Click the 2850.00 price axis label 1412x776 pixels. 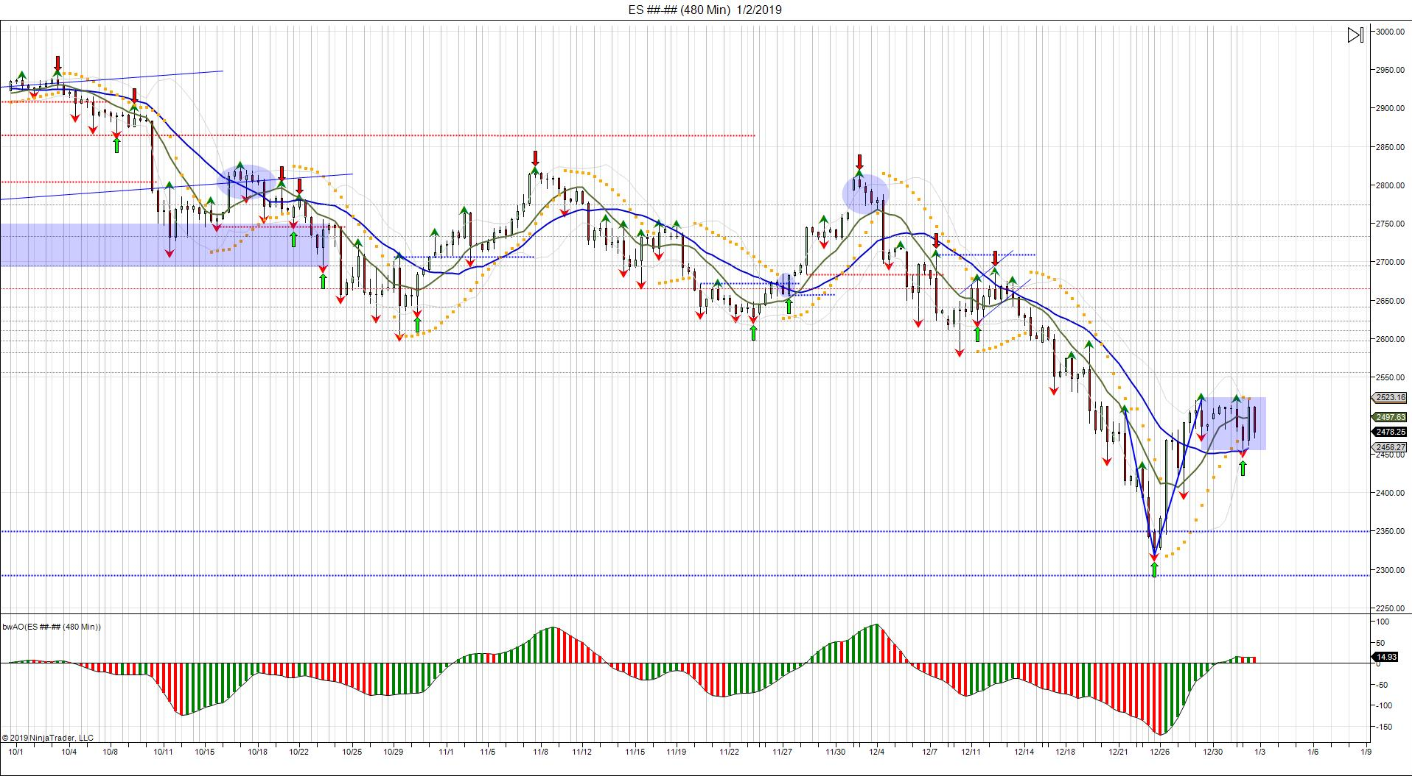[1392, 147]
